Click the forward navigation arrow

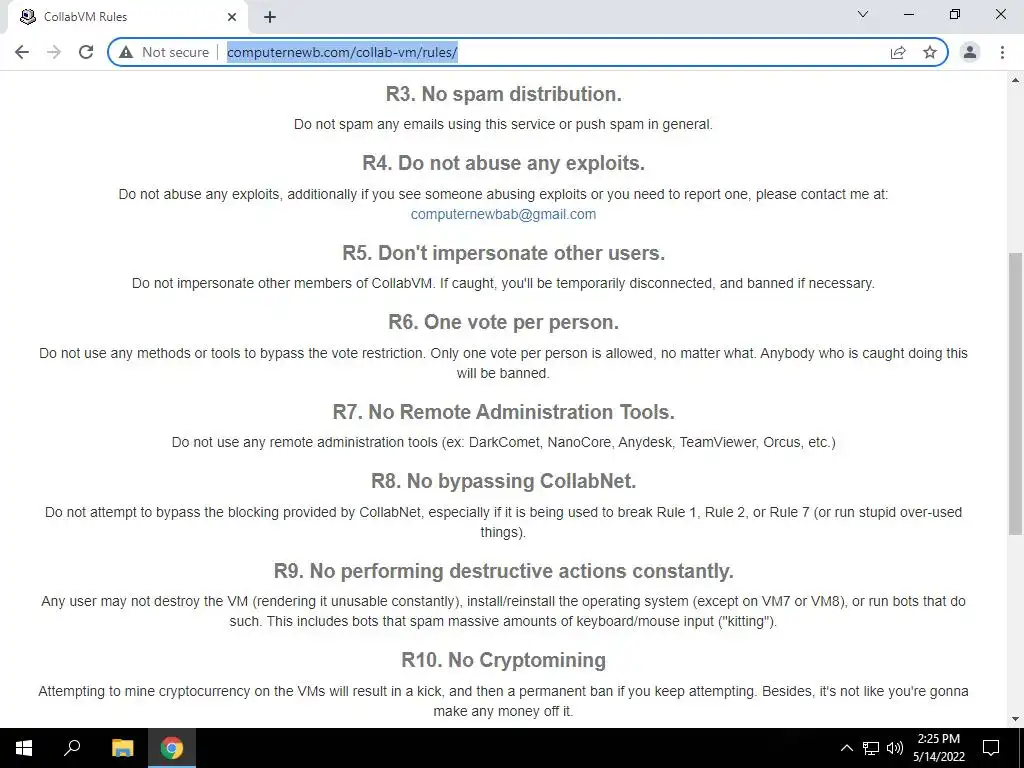[x=54, y=52]
